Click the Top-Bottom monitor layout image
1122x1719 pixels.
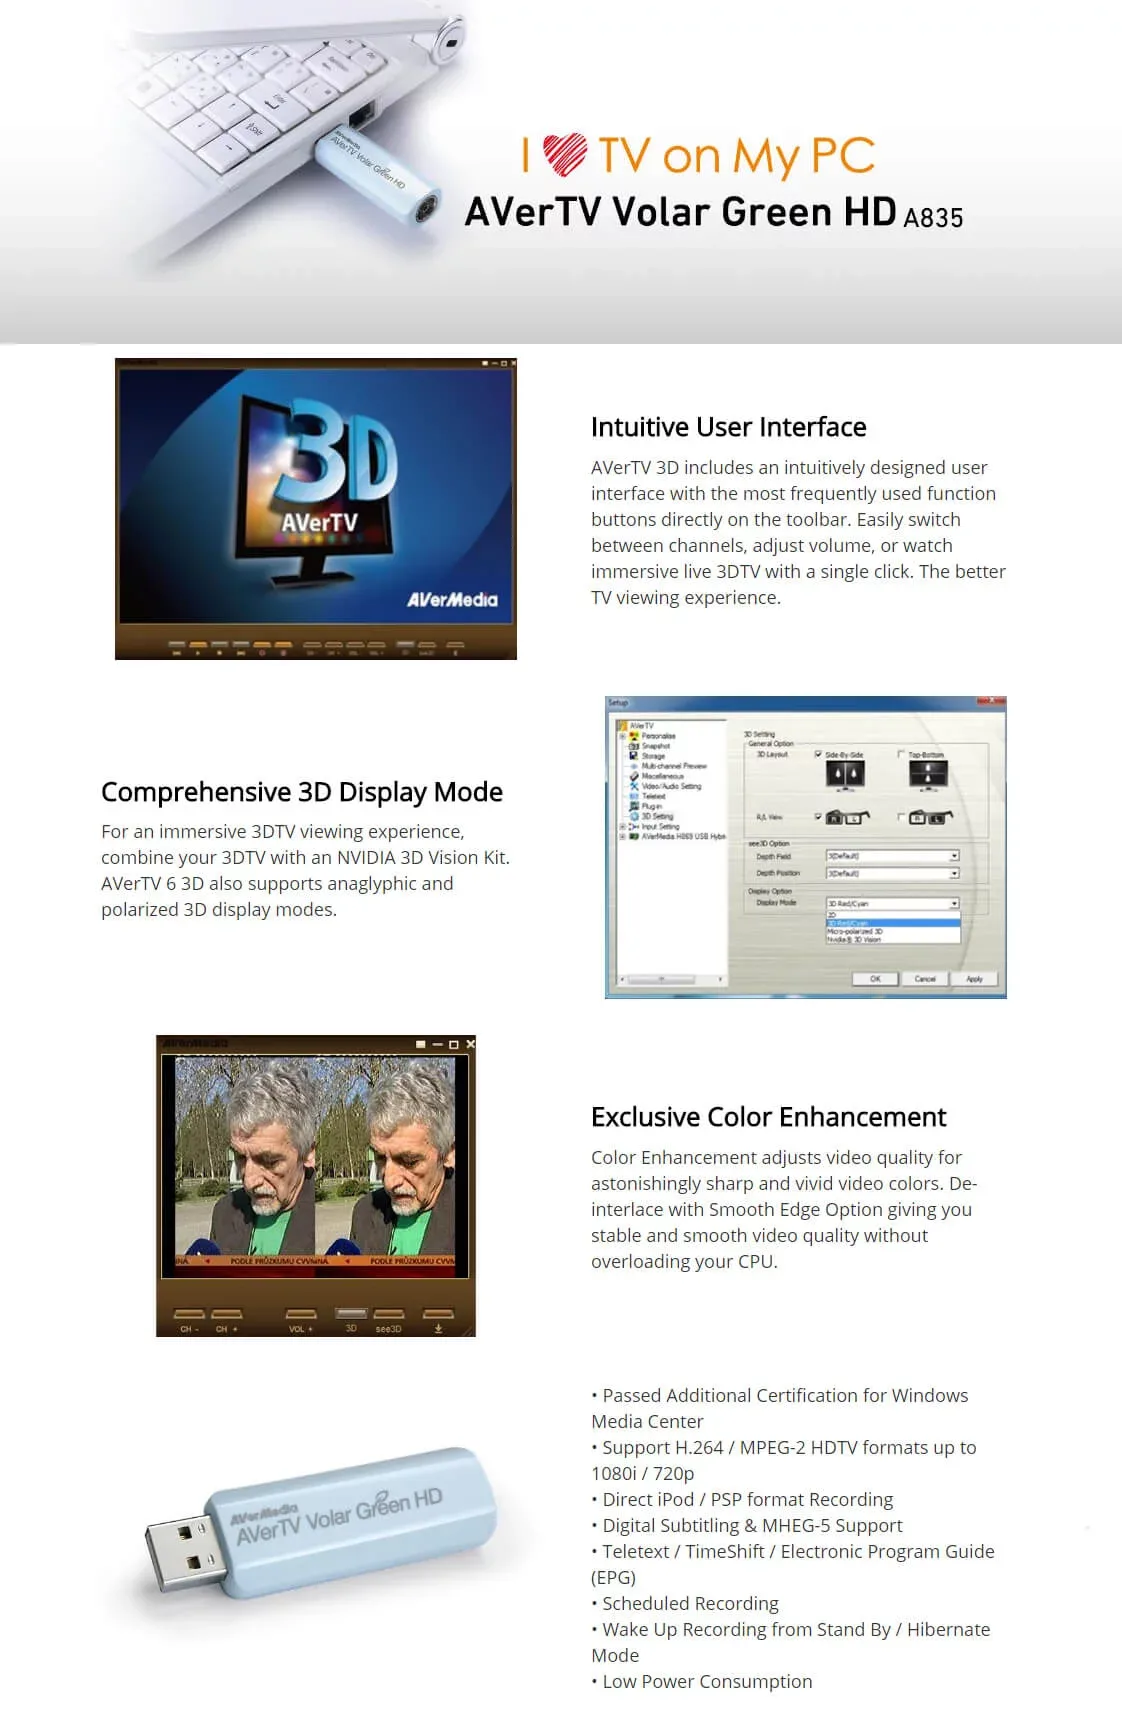click(x=929, y=775)
